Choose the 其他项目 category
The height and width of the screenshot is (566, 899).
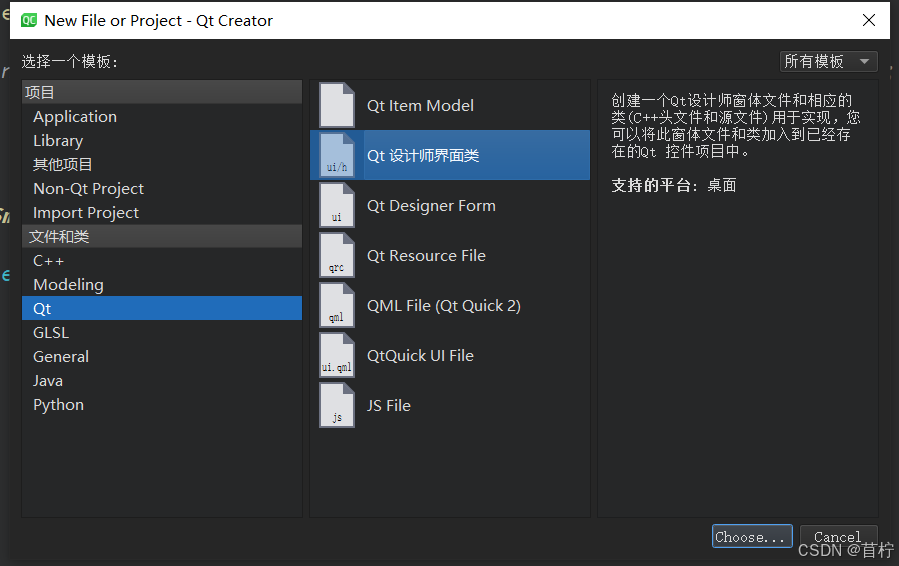162,165
